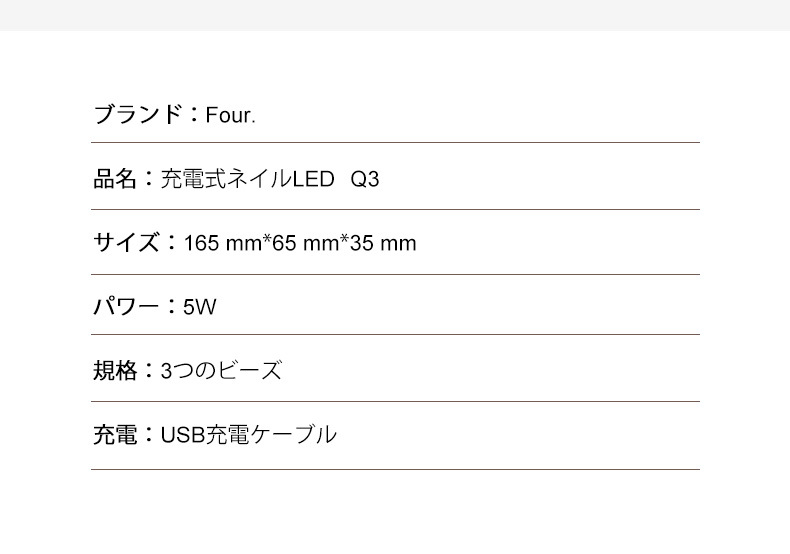Image resolution: width=790 pixels, height=554 pixels.
Task: Click the パワー label
Action: coord(127,306)
